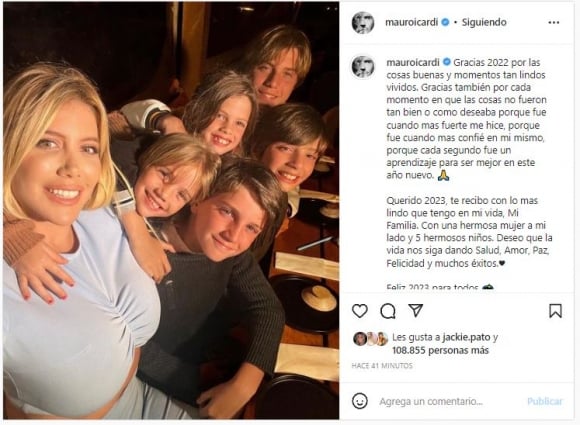Click the HACE 41 MINUTOS timestamp
Screen dimensions: 580x425
click(382, 366)
